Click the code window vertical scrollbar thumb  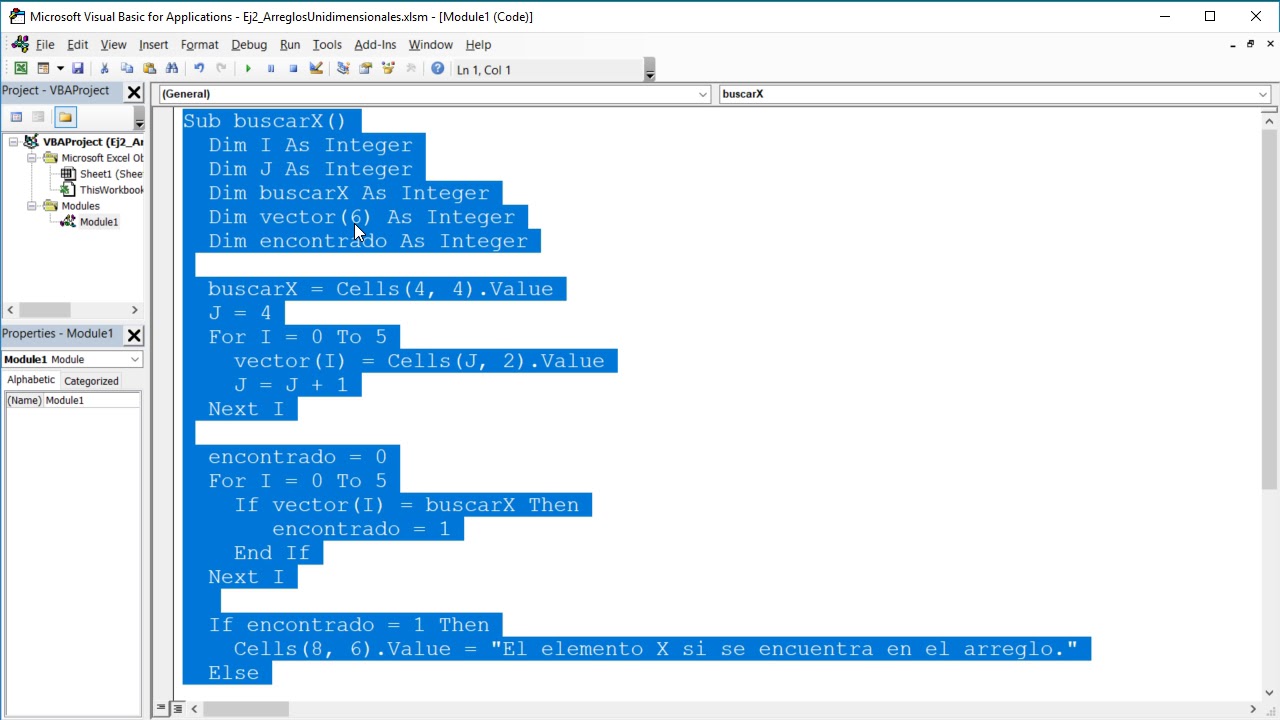coord(1270,310)
